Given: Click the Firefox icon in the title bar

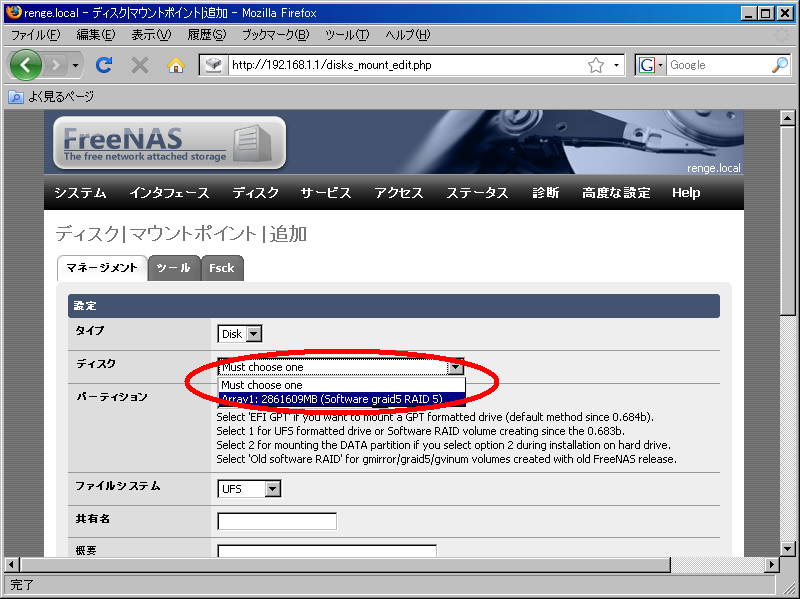Looking at the screenshot, I should pyautogui.click(x=14, y=12).
